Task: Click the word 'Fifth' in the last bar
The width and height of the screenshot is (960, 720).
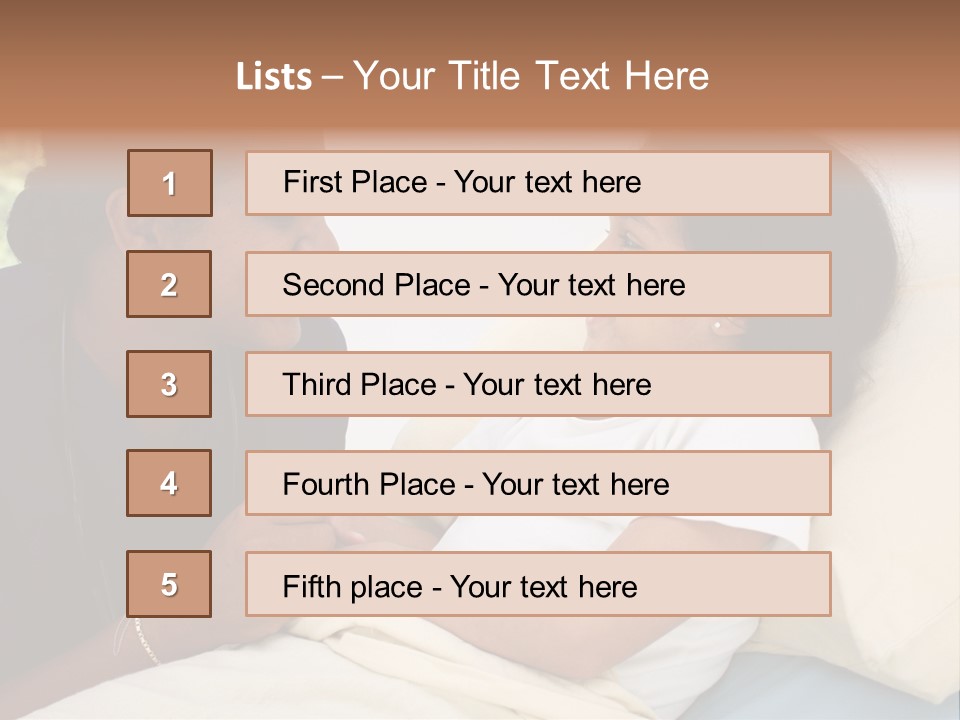Action: click(x=312, y=586)
